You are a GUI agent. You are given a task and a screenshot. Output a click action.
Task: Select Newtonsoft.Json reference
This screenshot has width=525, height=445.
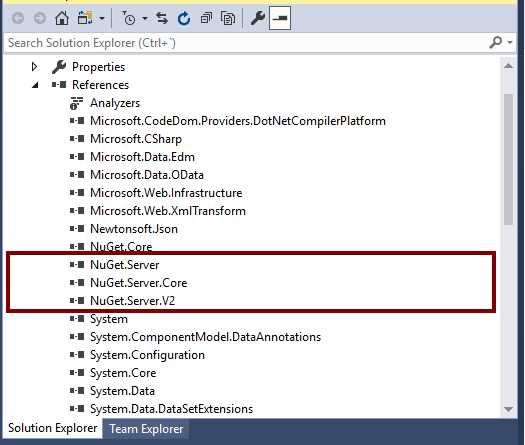coord(134,229)
